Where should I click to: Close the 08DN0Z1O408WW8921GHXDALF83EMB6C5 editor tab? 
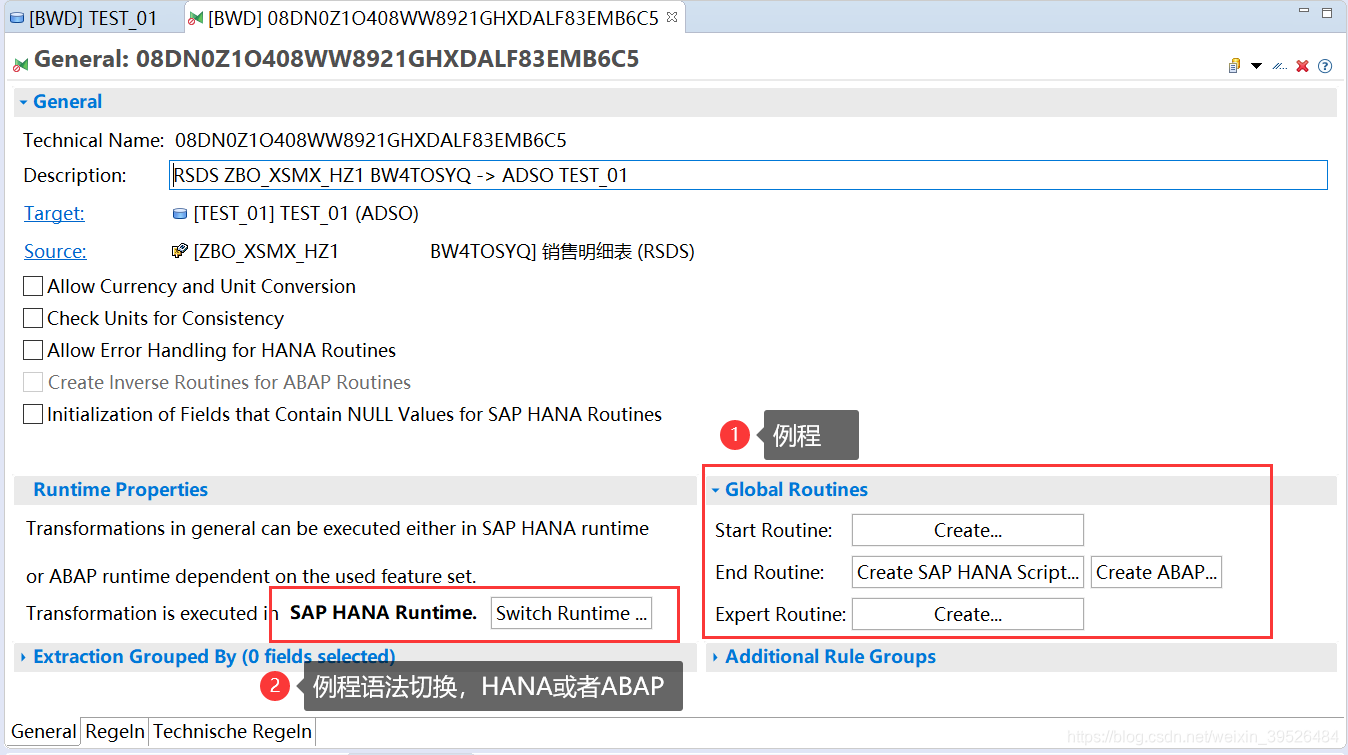672,17
